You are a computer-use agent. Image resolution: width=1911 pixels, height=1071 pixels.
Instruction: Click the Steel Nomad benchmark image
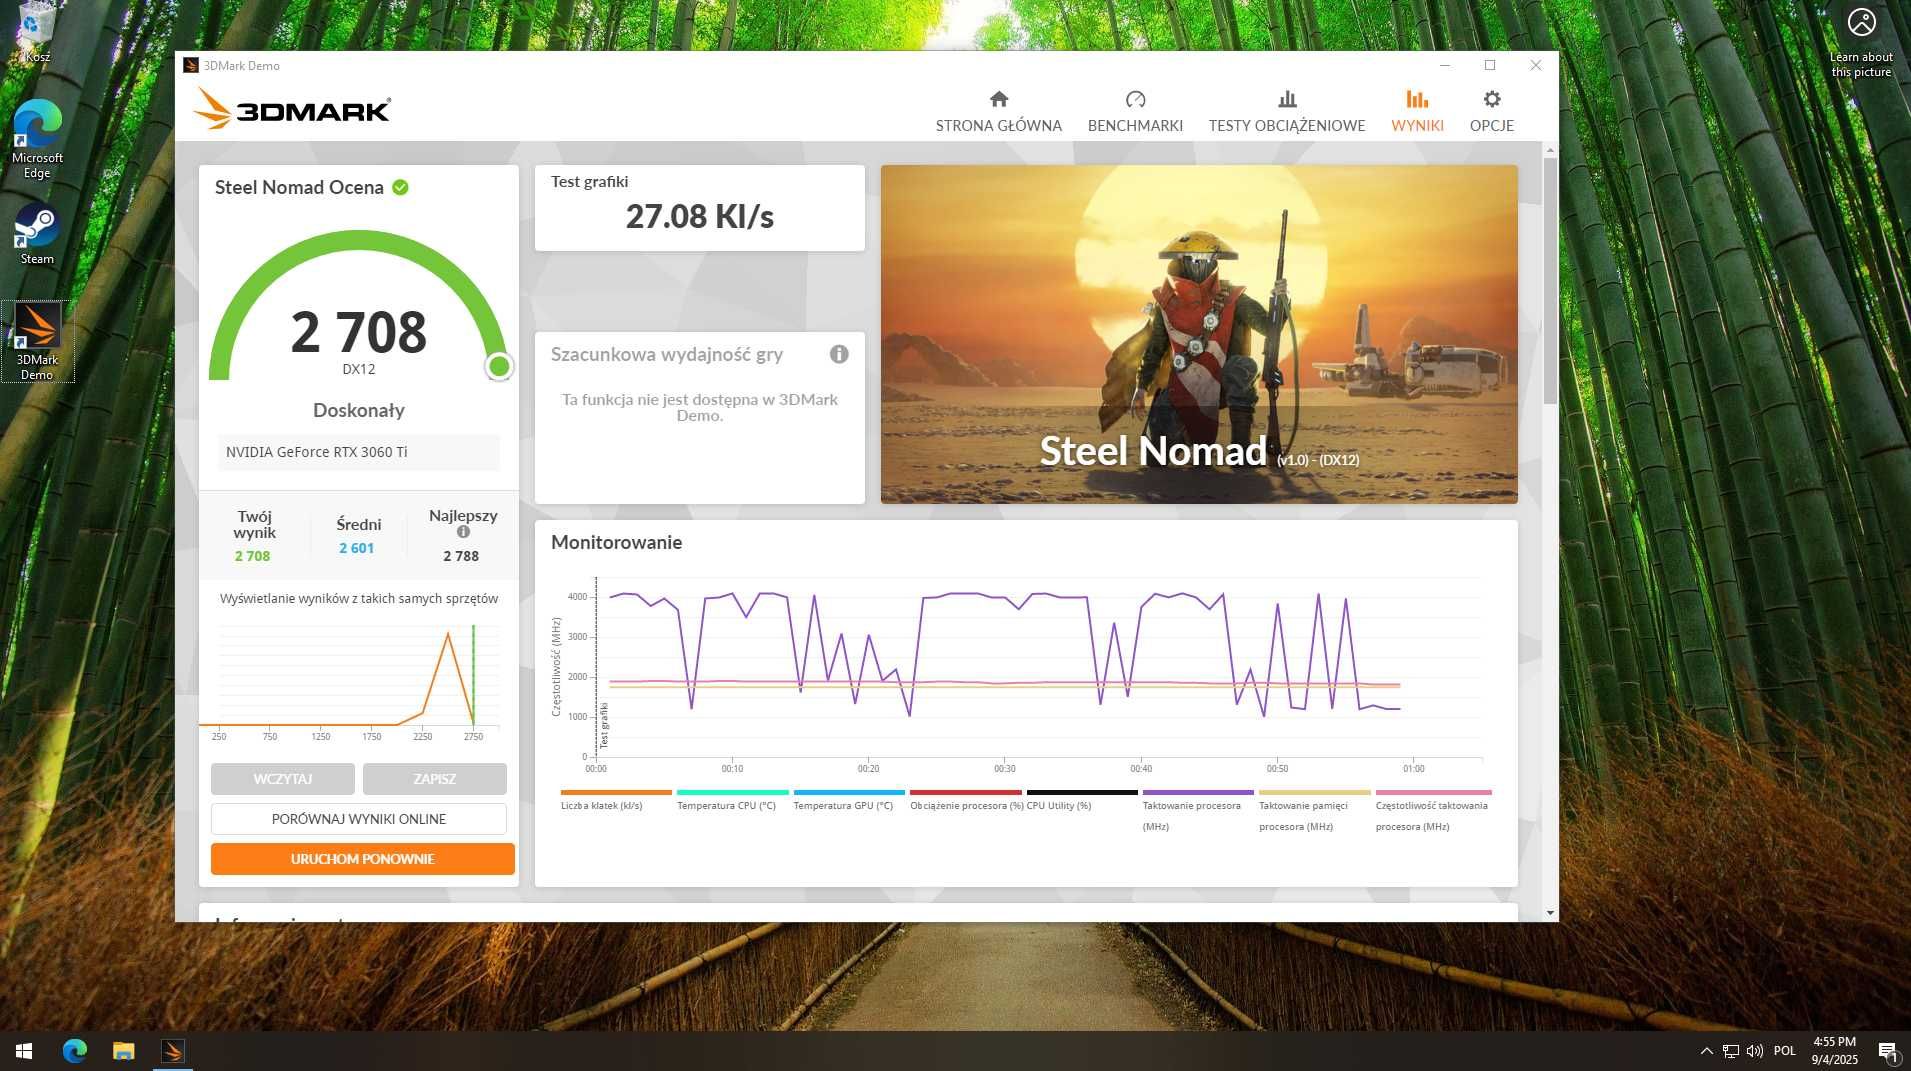point(1199,334)
